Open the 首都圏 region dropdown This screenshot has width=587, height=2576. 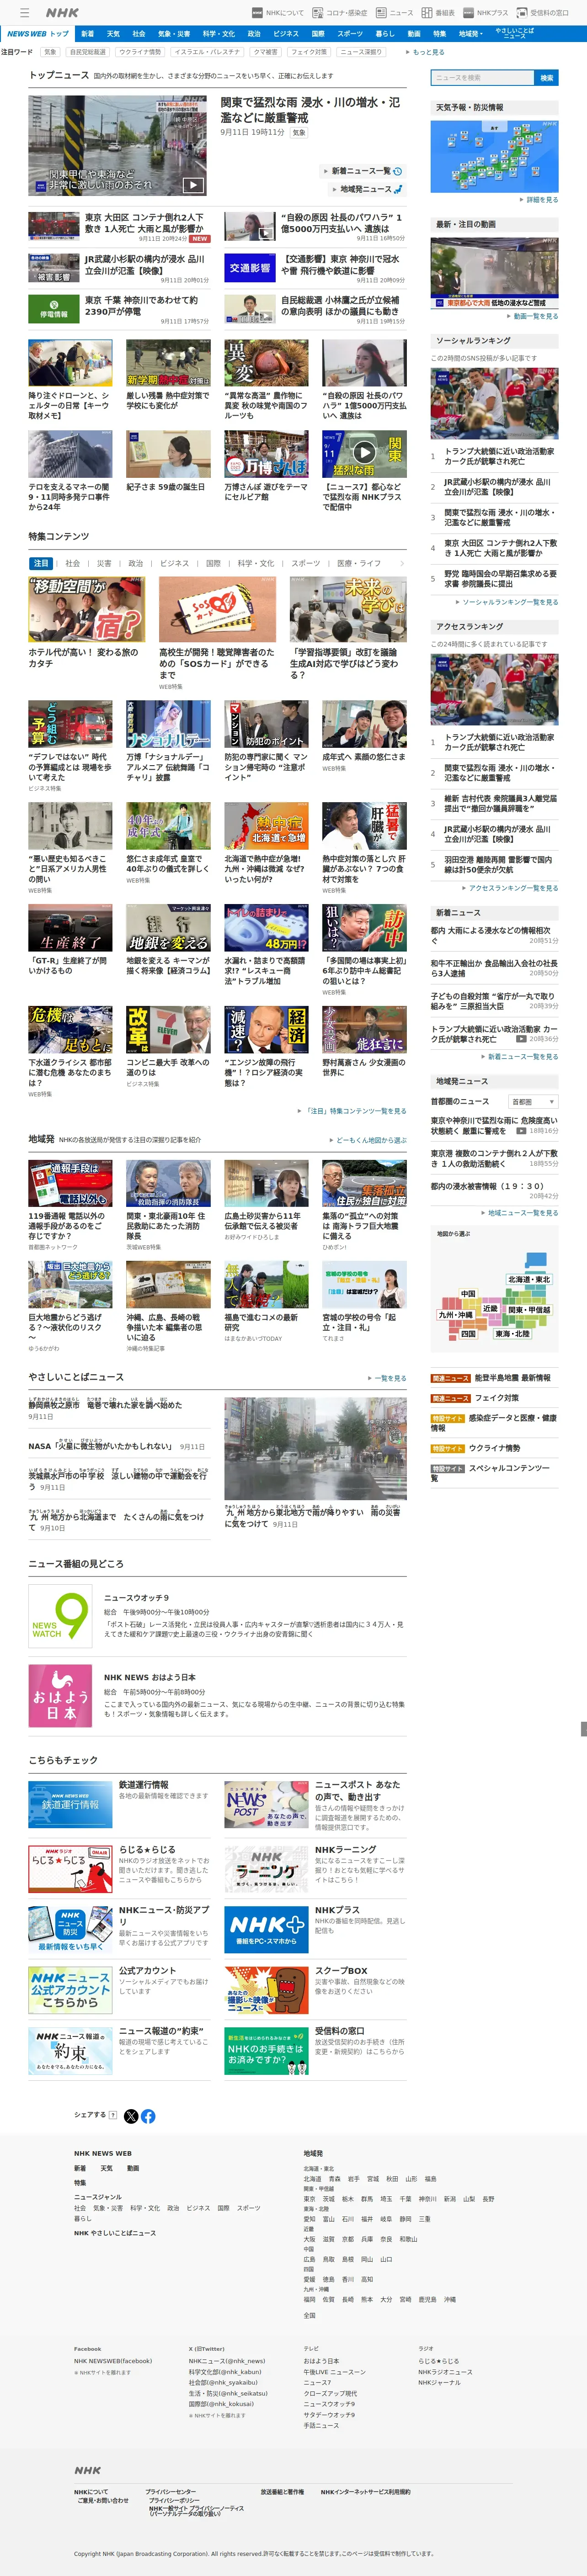tap(533, 1101)
